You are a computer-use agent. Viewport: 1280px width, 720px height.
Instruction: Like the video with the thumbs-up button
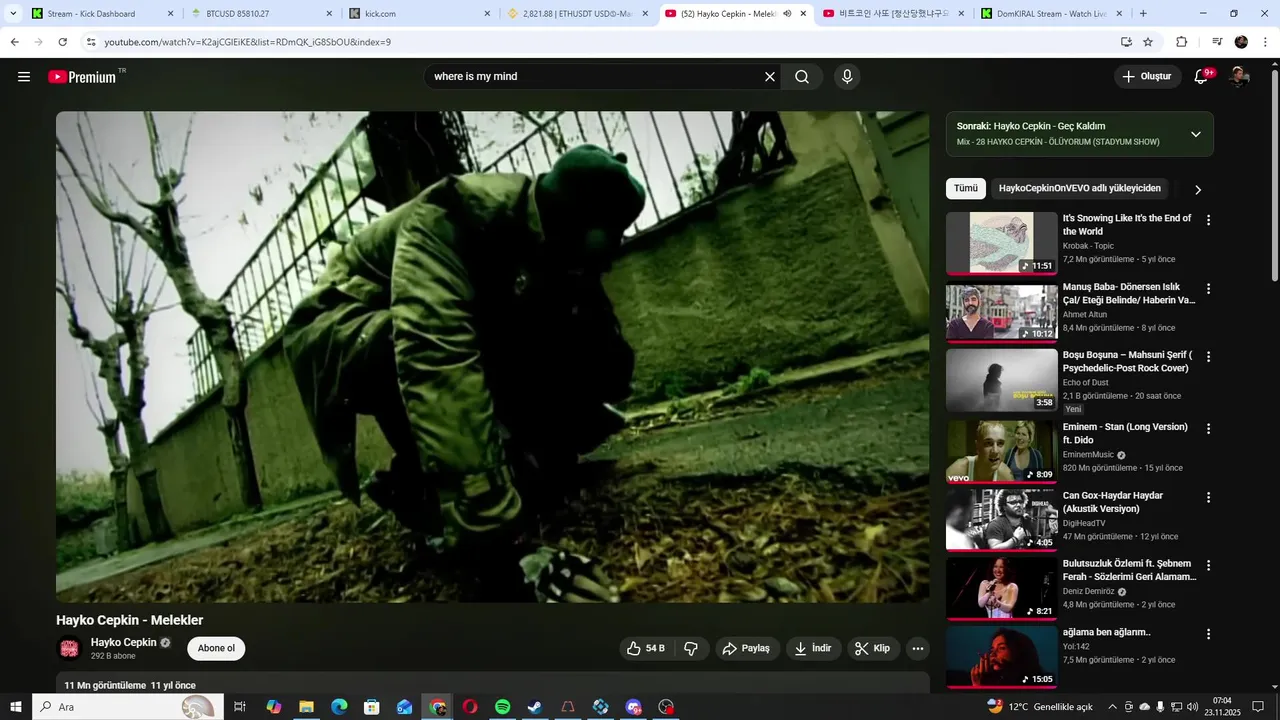pos(645,648)
